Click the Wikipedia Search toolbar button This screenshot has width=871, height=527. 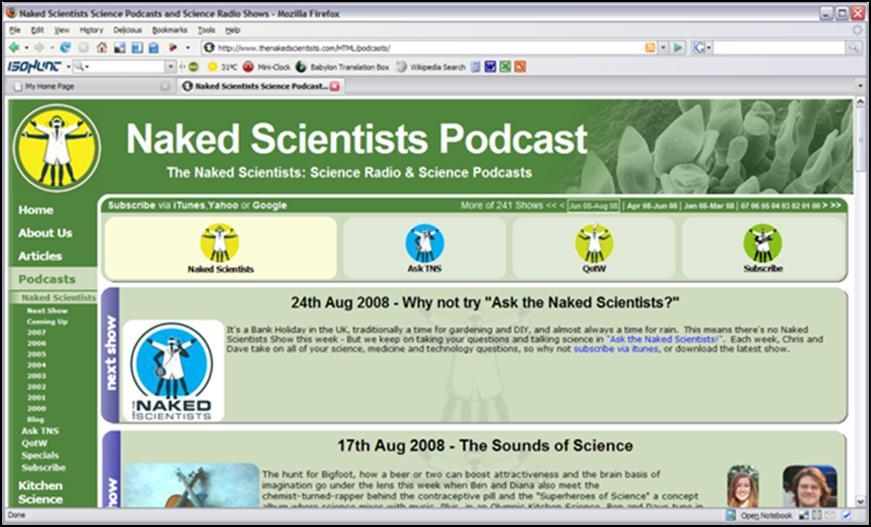click(x=431, y=67)
